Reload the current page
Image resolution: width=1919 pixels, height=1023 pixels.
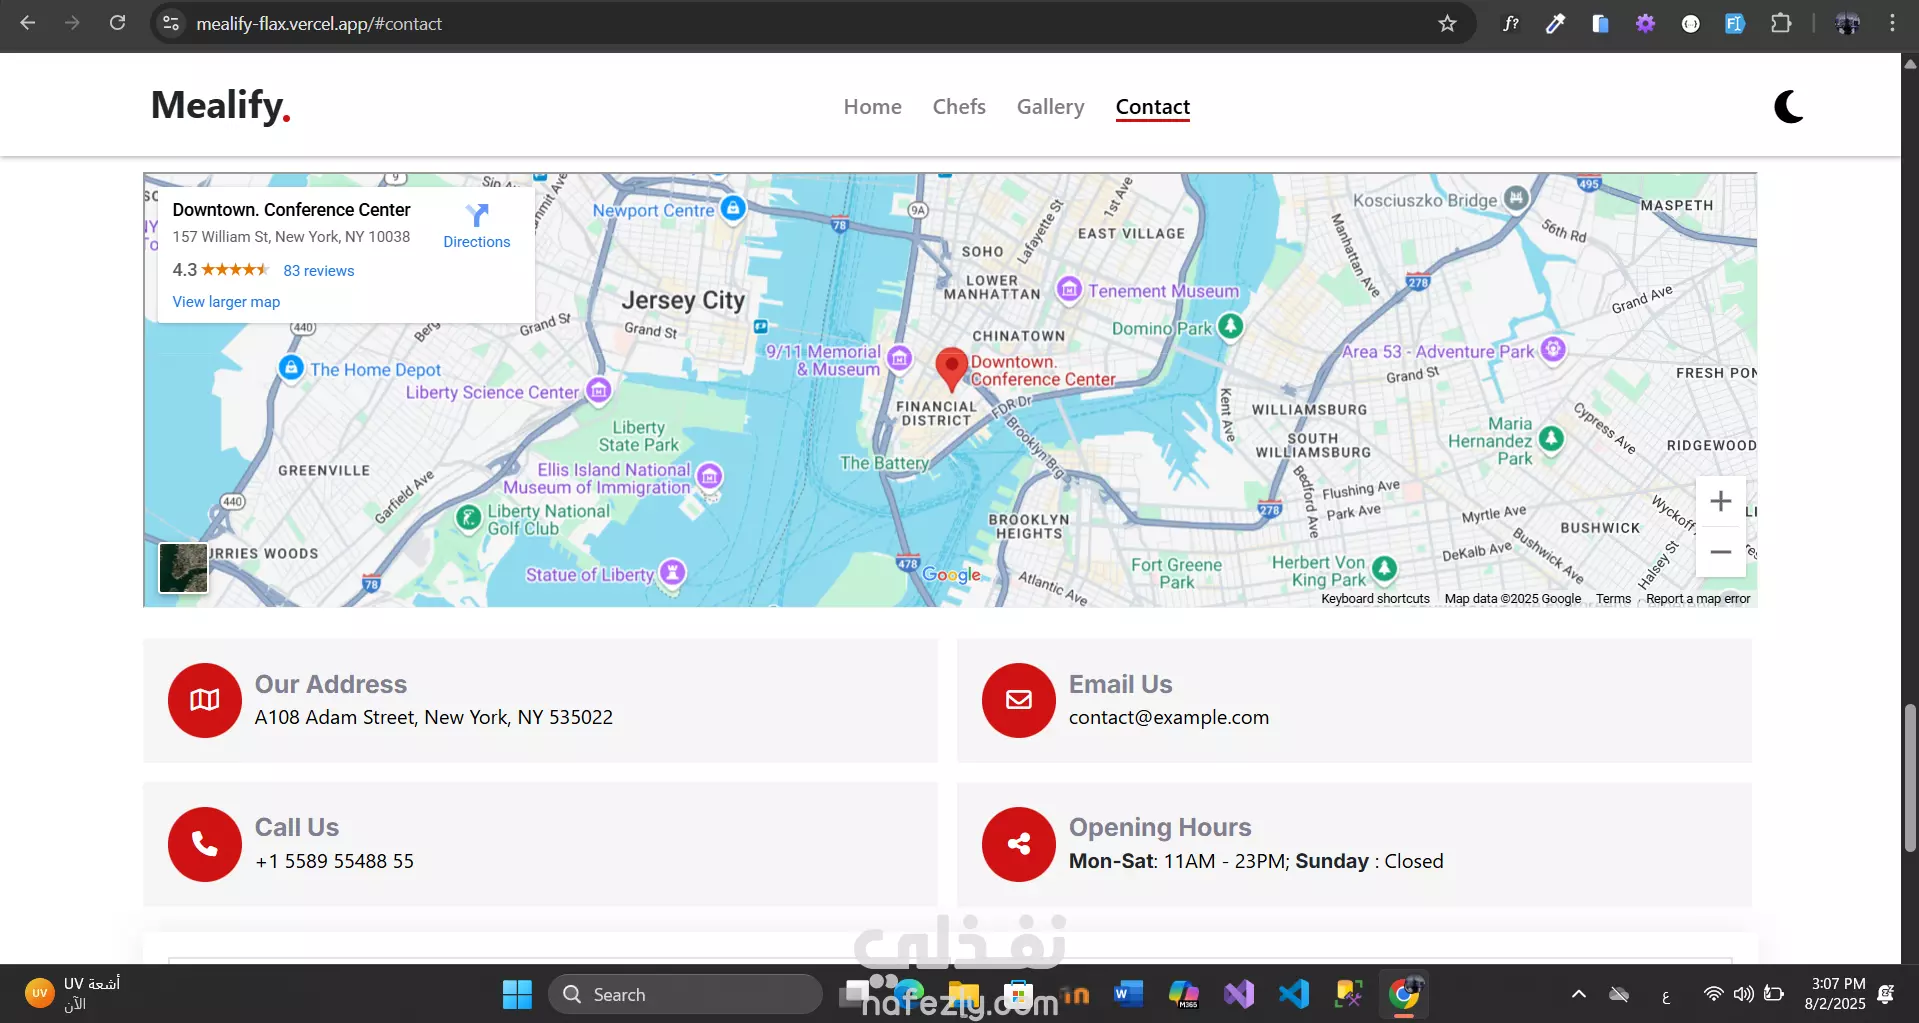[117, 23]
